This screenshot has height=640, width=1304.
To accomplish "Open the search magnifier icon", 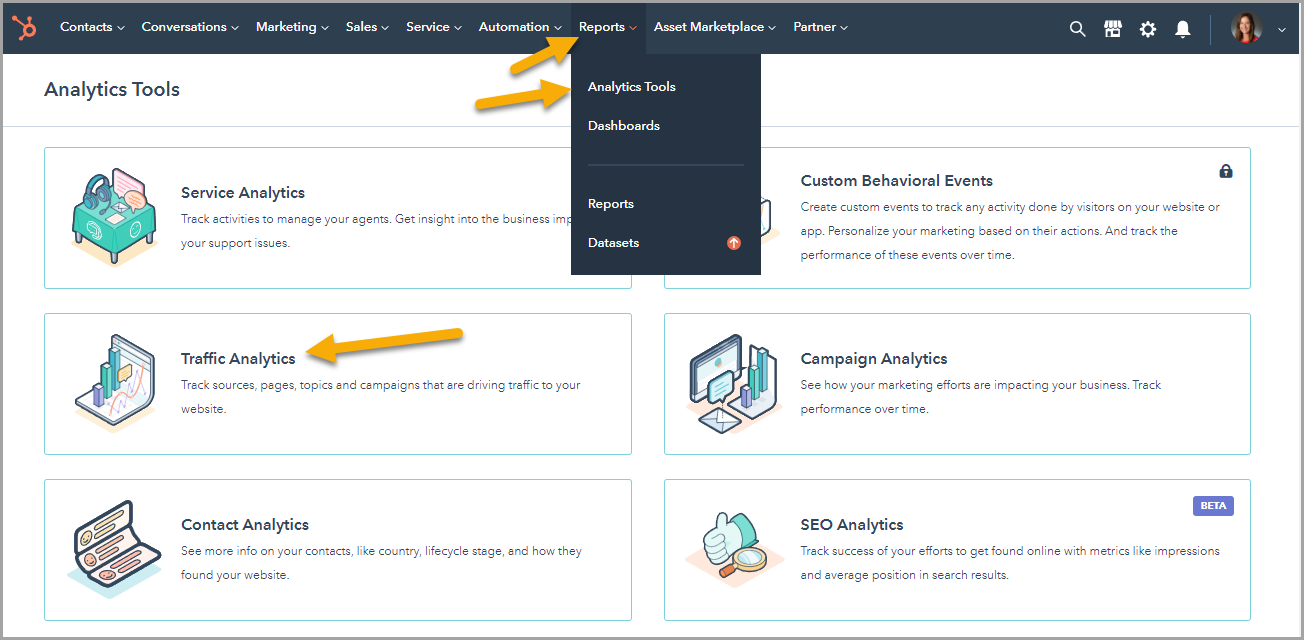I will pos(1077,29).
